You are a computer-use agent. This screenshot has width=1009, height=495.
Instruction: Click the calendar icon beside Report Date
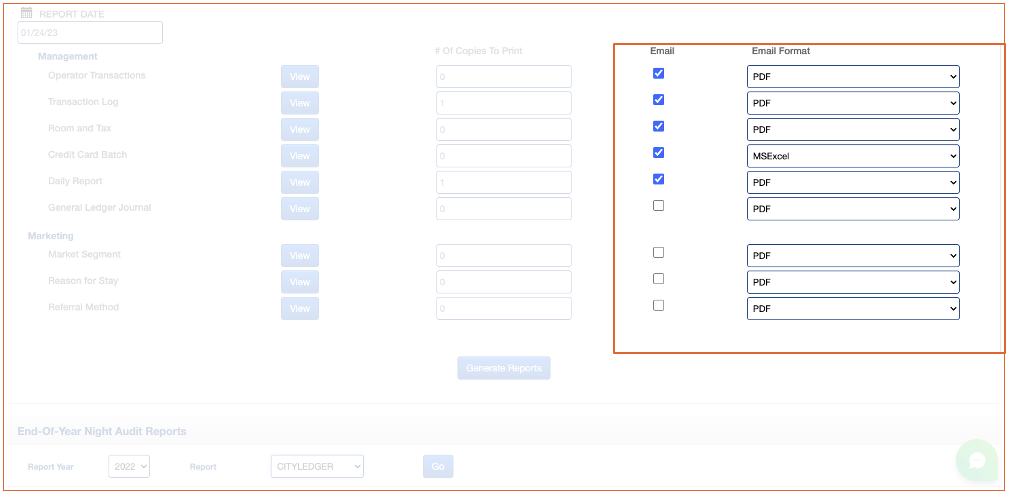(26, 14)
